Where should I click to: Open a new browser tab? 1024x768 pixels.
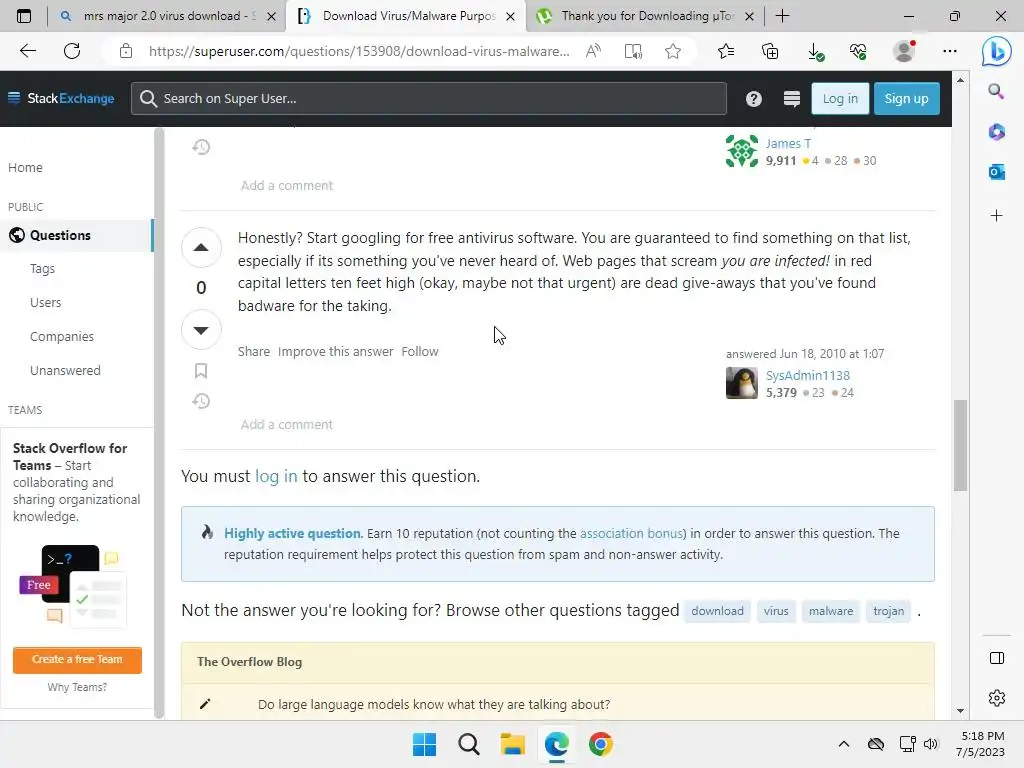tap(782, 16)
